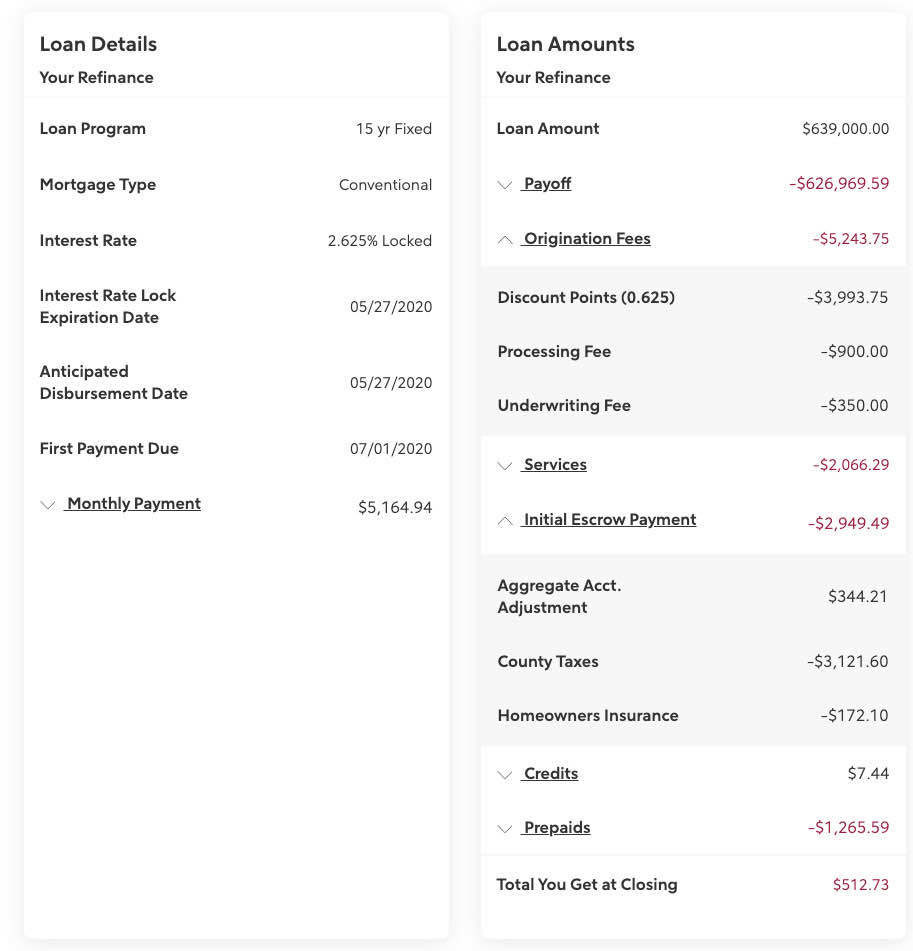Open the Credits details link
913x951 pixels.
550,773
